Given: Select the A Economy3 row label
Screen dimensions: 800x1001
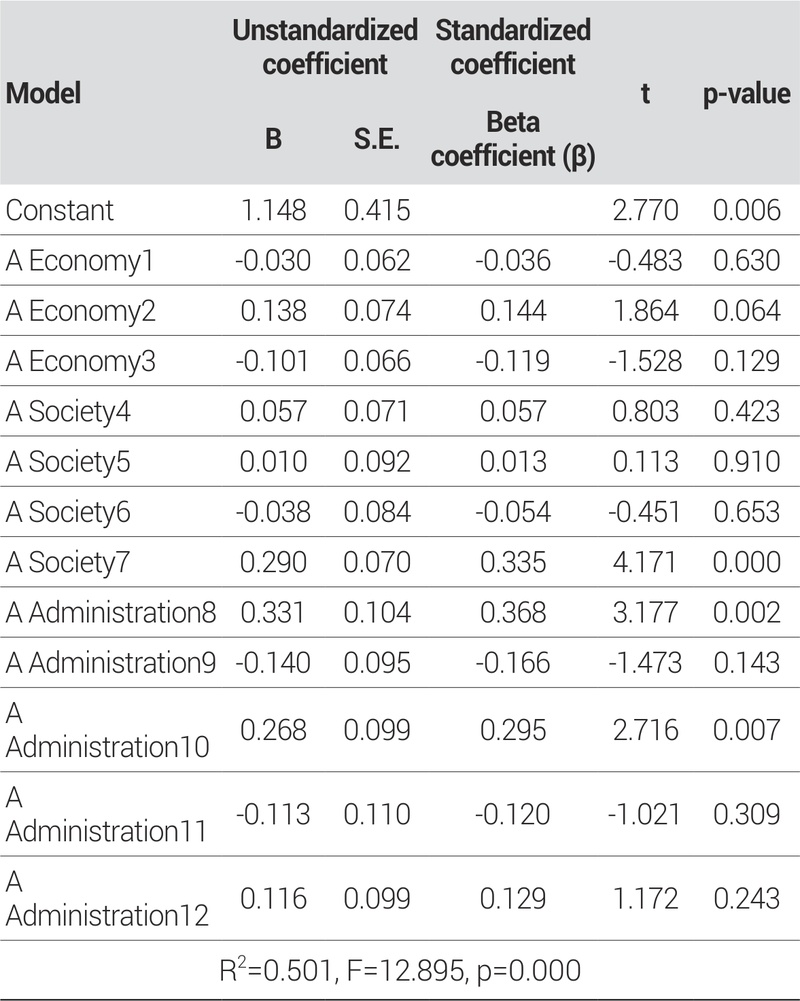Looking at the screenshot, I should click(x=81, y=361).
